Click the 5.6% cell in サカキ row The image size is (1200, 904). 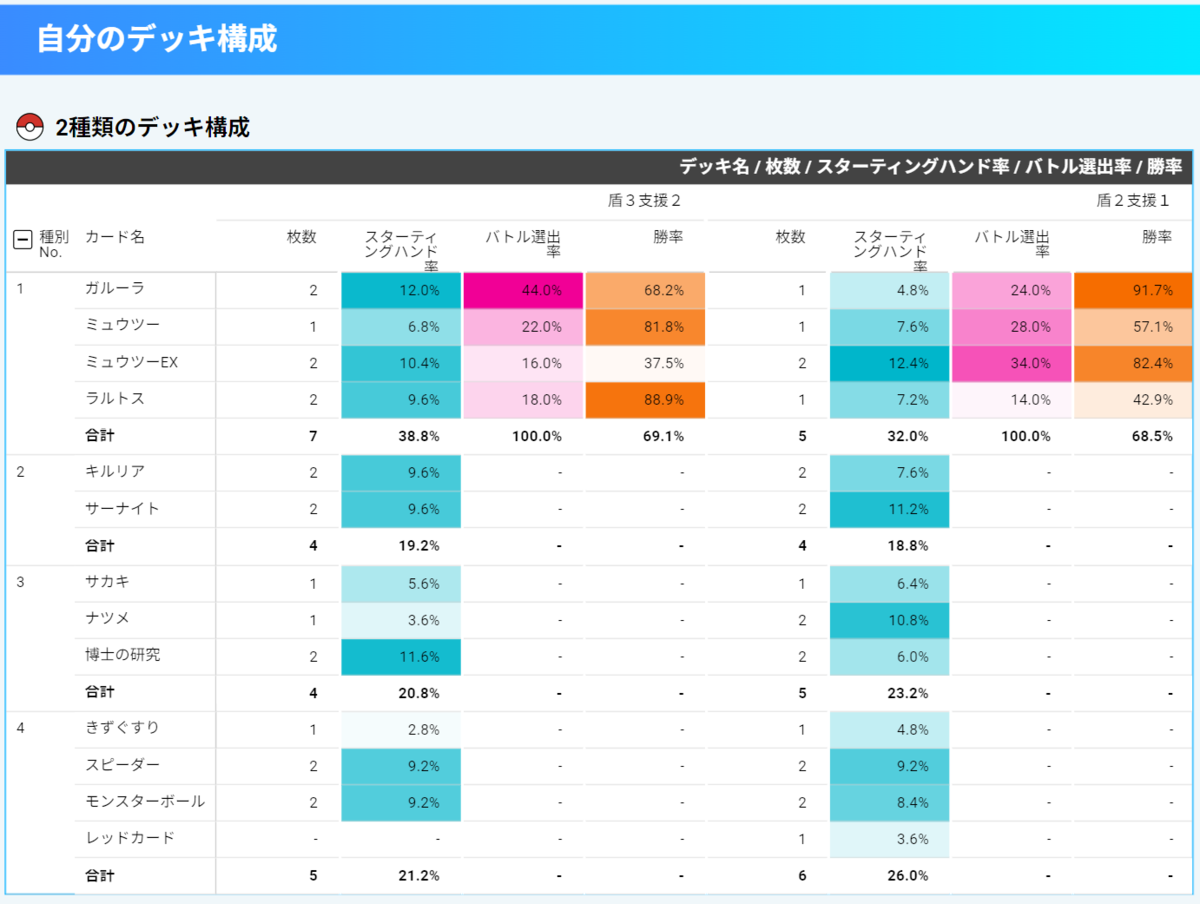click(x=401, y=583)
